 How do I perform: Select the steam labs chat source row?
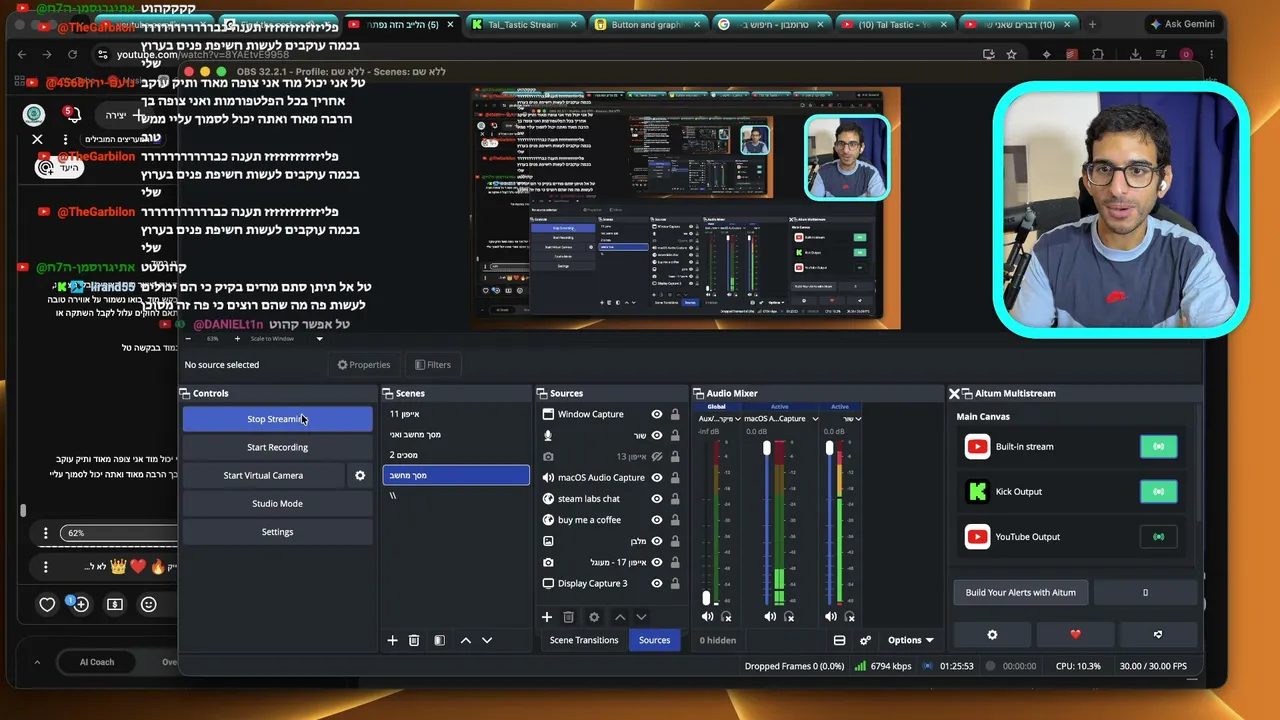[x=611, y=499]
